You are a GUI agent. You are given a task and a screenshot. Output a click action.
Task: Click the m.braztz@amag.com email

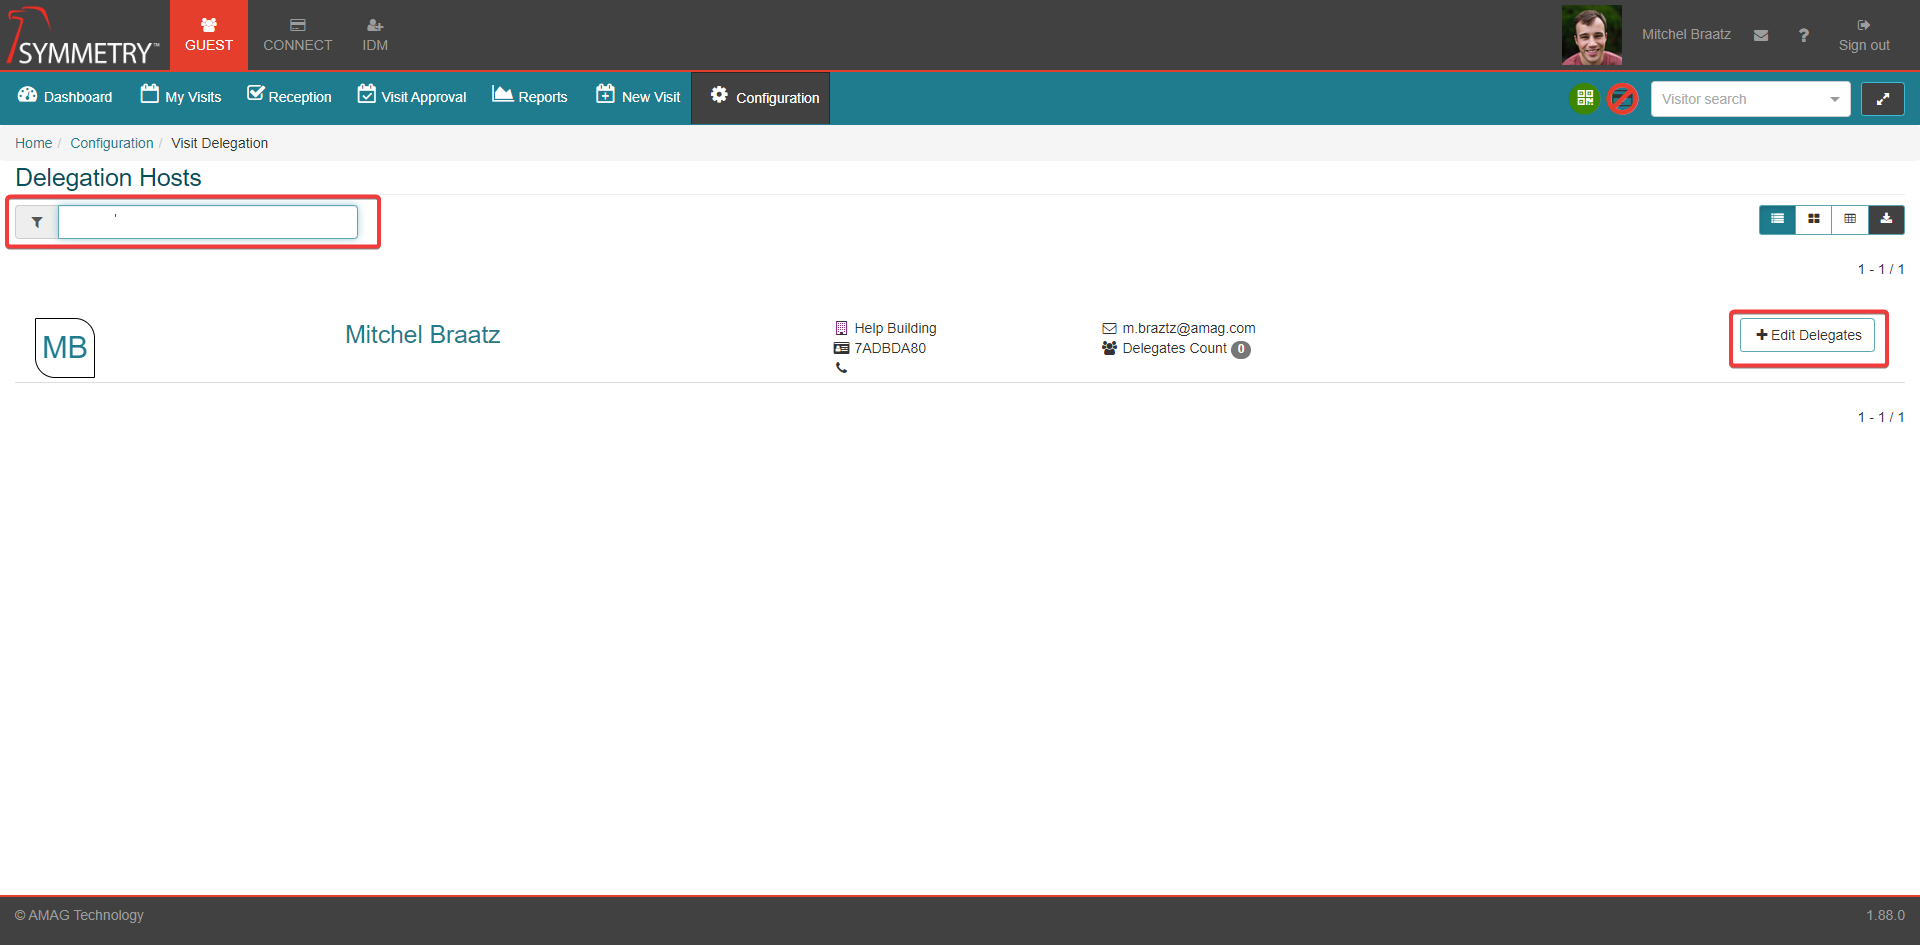pyautogui.click(x=1188, y=328)
